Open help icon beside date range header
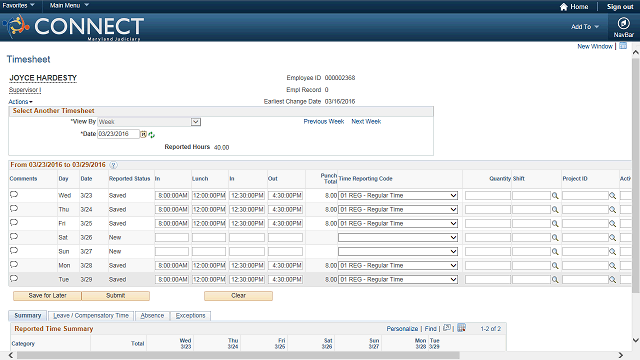The width and height of the screenshot is (640, 360). point(113,165)
